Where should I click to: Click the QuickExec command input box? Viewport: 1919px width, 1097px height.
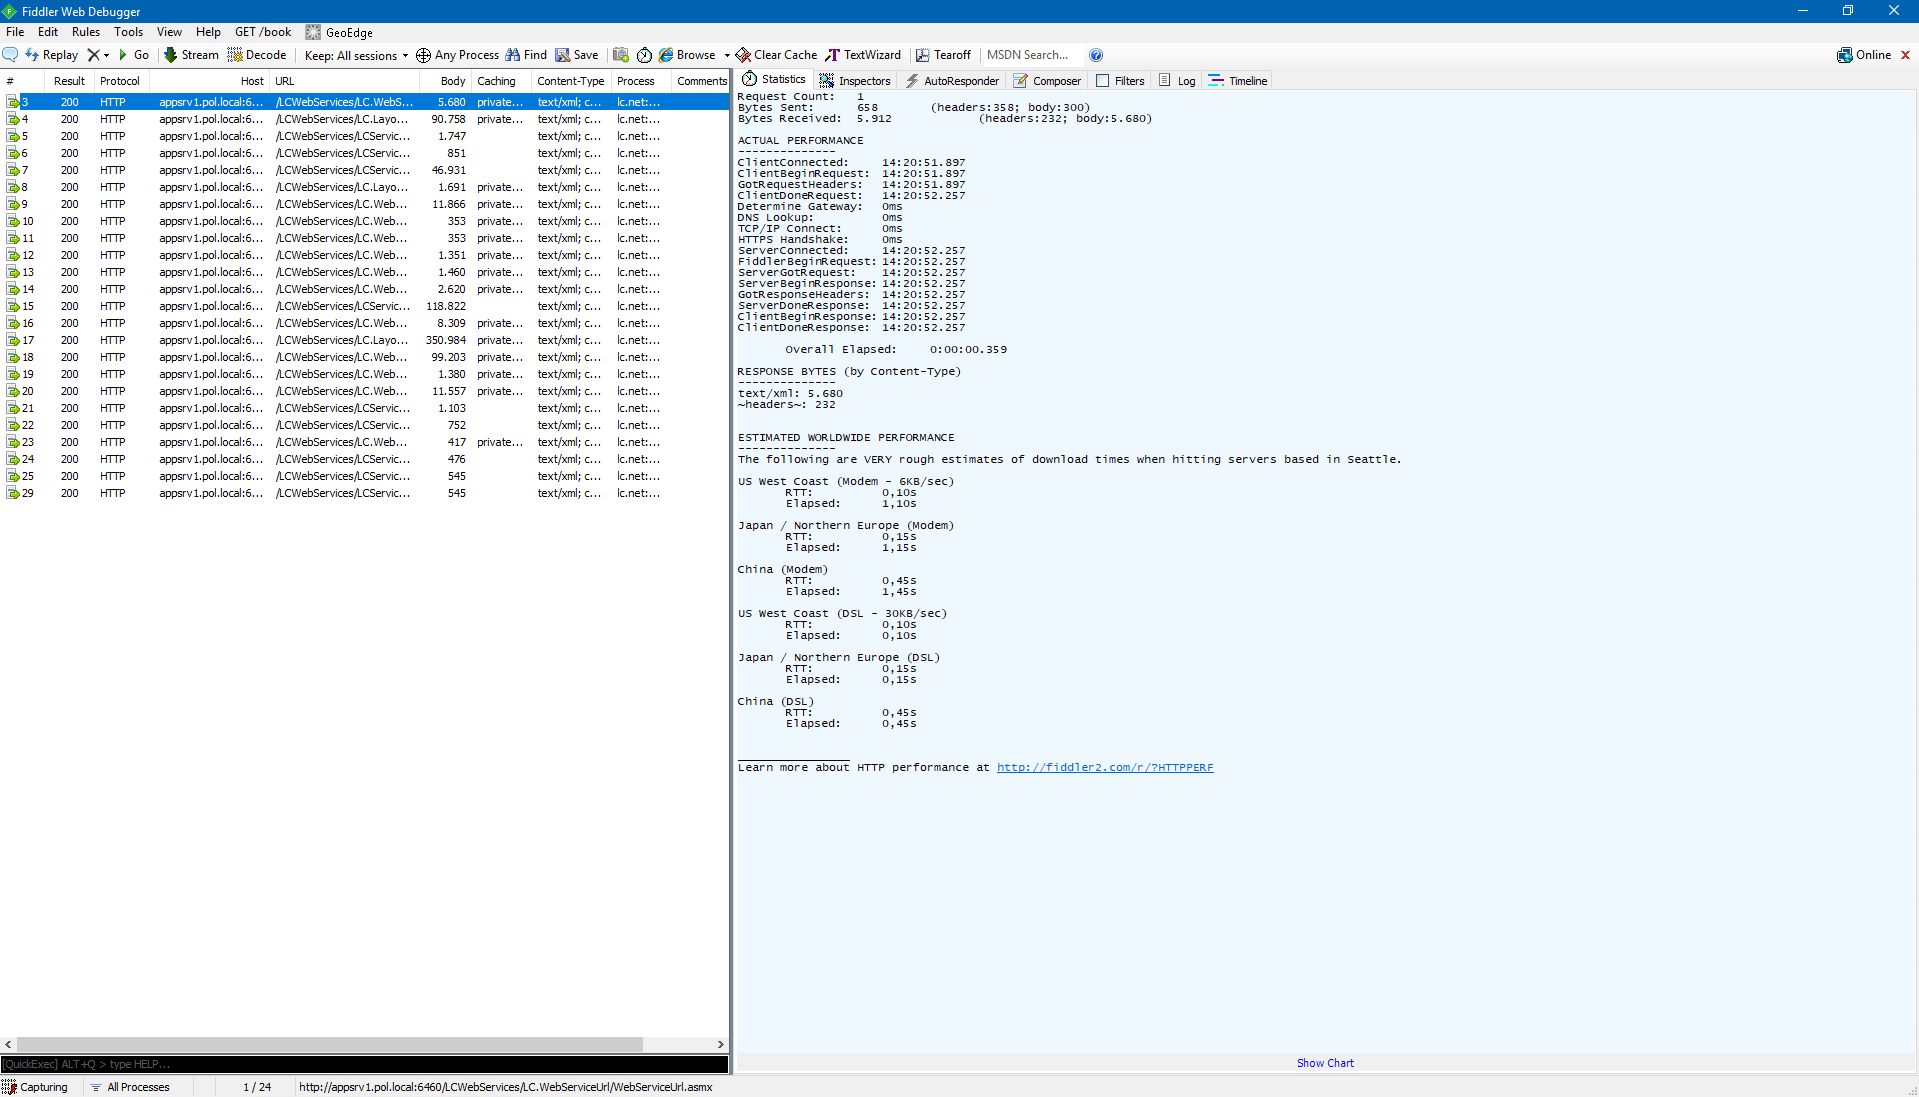pyautogui.click(x=364, y=1064)
